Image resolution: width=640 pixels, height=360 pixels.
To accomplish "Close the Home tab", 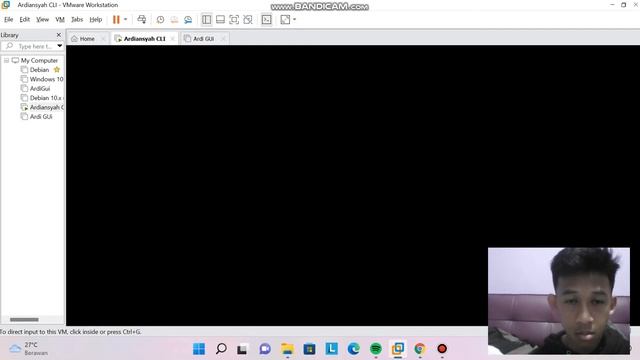I will tap(103, 39).
